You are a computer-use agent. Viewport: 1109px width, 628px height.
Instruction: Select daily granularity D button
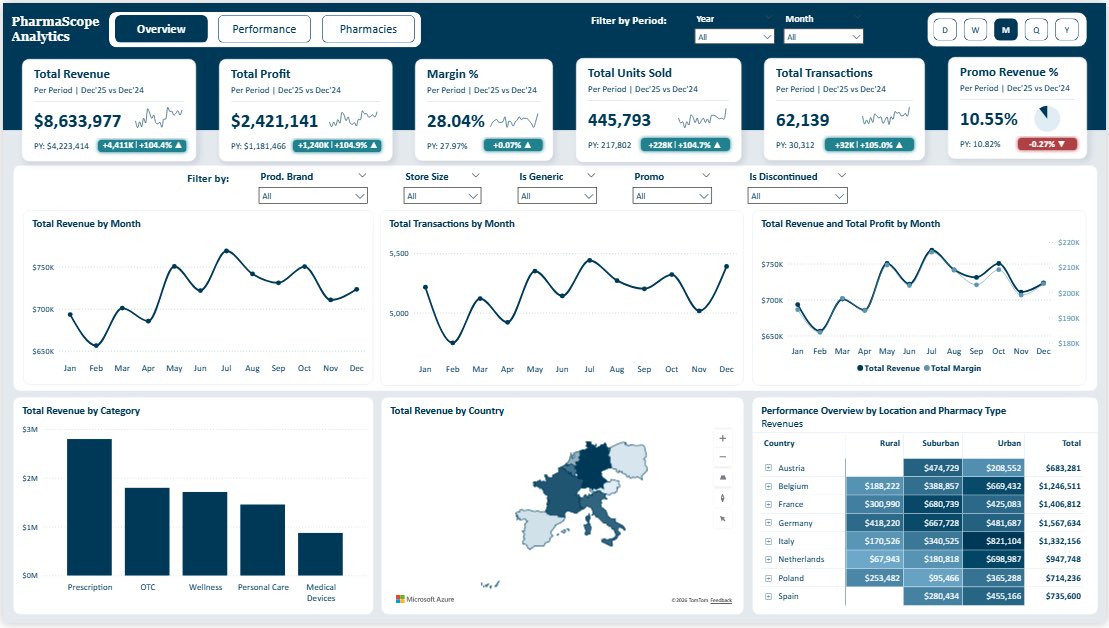point(945,30)
